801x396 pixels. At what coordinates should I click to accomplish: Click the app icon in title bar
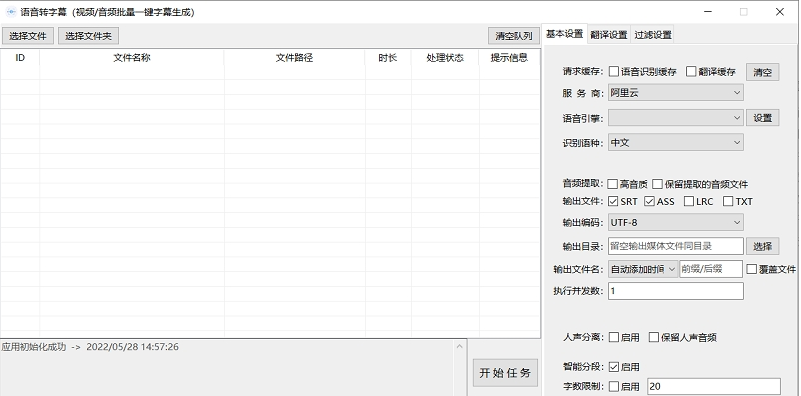[x=11, y=12]
